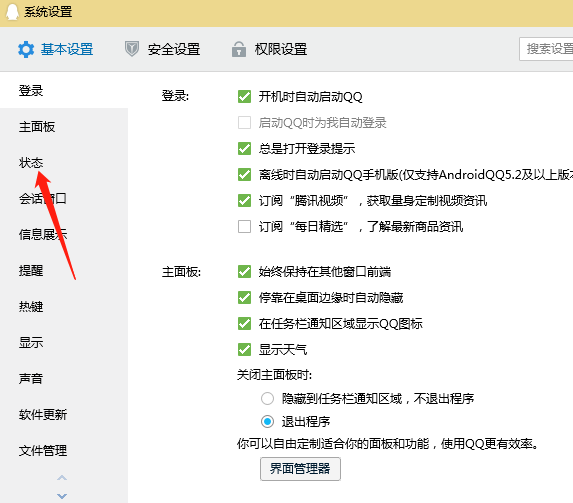
Task: Uncheck 停靠在桌面边缘时自动隐藏 option
Action: point(244,298)
